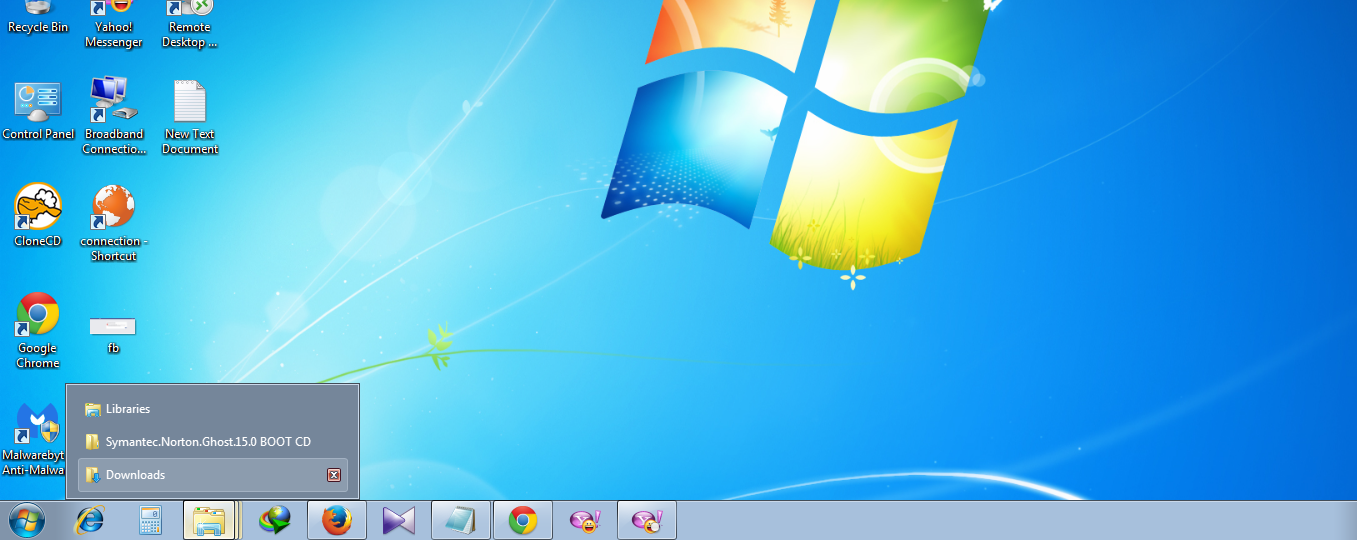Switch to Chrome on the taskbar

coord(523,521)
